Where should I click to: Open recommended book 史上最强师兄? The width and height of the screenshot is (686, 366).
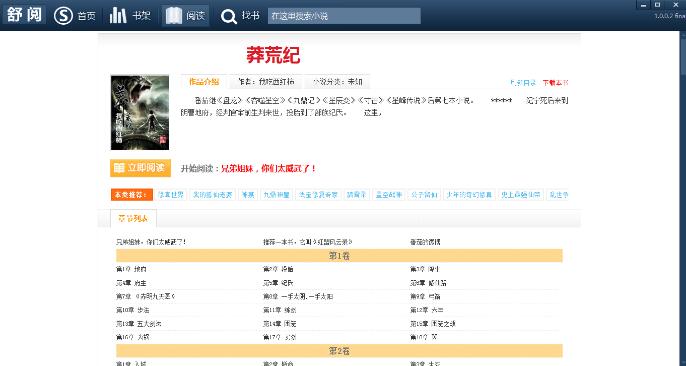(x=520, y=195)
